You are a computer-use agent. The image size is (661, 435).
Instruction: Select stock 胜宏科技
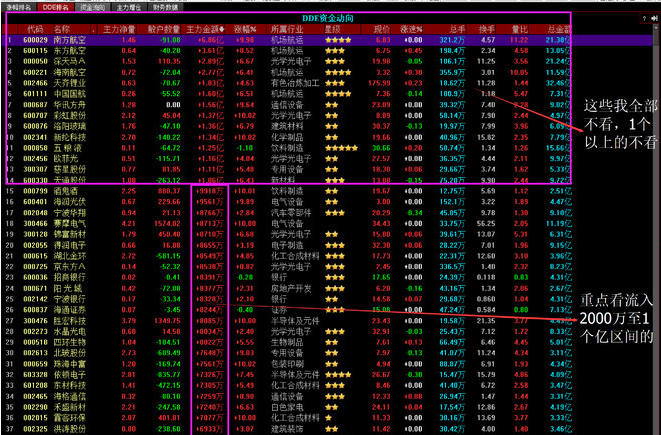pyautogui.click(x=70, y=321)
